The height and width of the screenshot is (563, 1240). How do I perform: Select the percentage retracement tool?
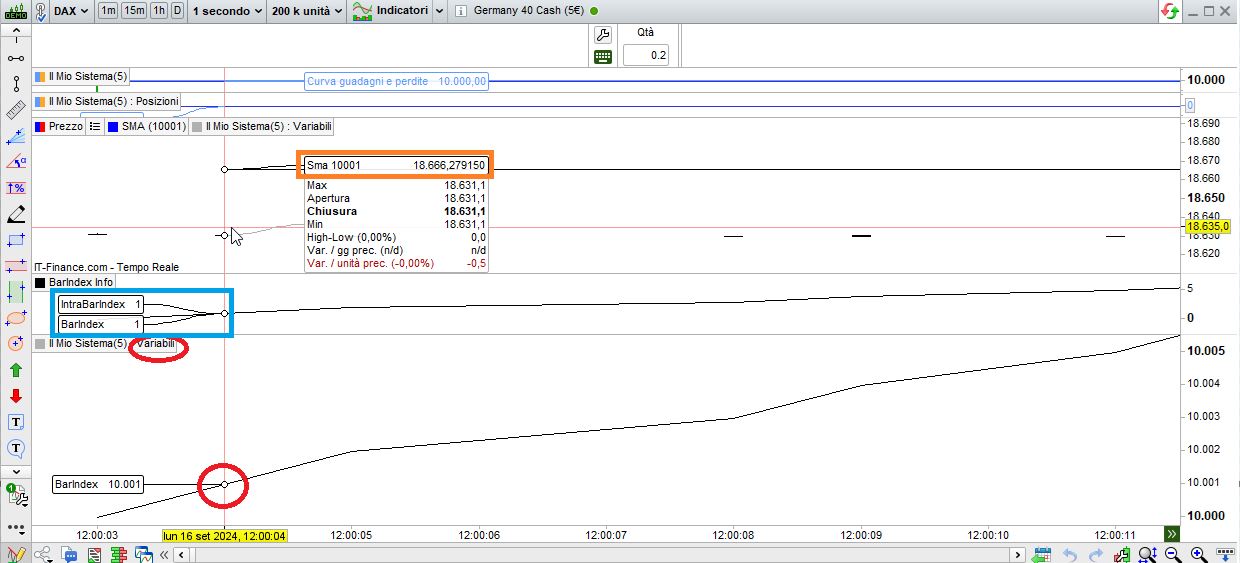coord(16,188)
